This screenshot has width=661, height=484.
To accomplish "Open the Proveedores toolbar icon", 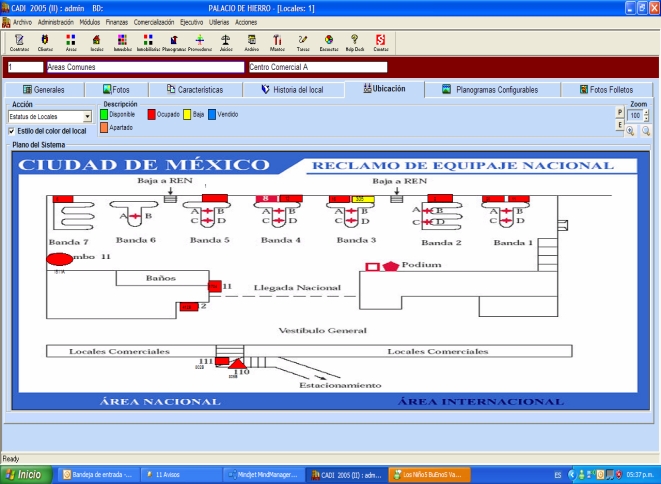I will pos(200,41).
